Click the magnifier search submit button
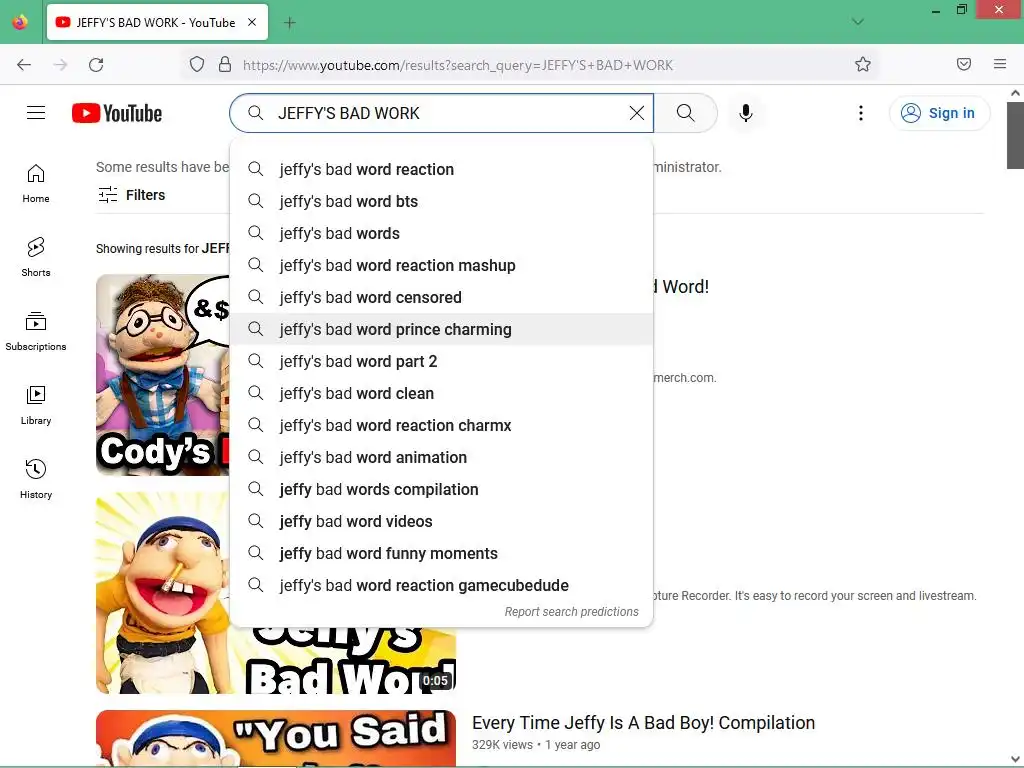This screenshot has height=768, width=1024. click(686, 113)
